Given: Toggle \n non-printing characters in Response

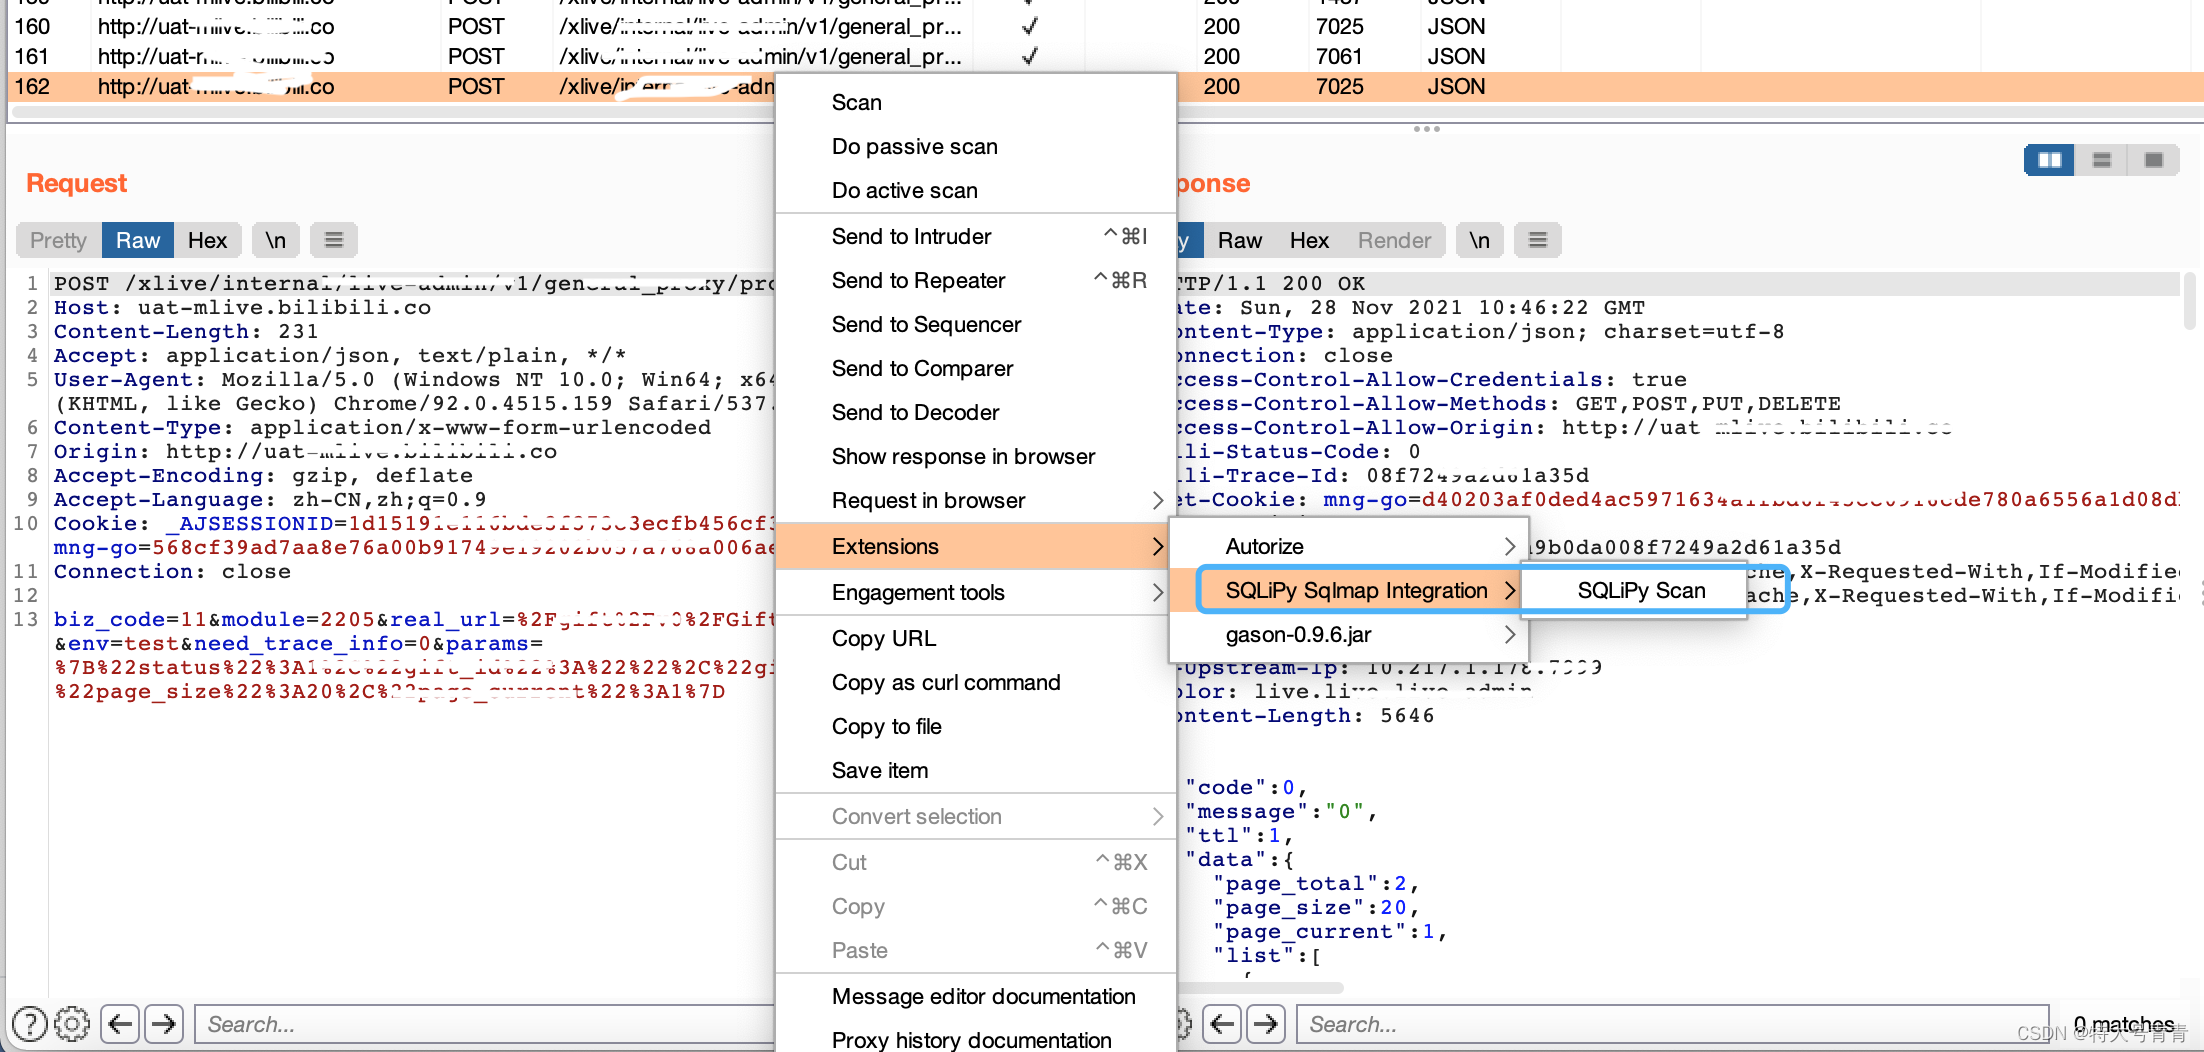Looking at the screenshot, I should [1479, 240].
